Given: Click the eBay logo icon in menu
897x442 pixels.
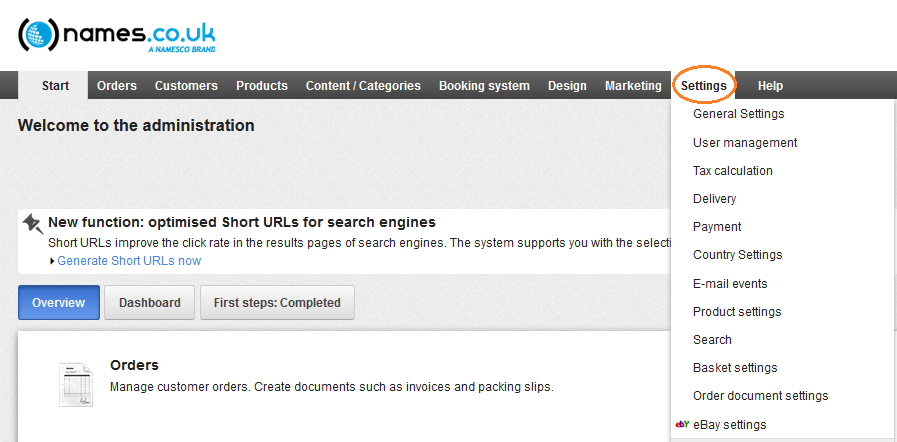Looking at the screenshot, I should click(682, 424).
